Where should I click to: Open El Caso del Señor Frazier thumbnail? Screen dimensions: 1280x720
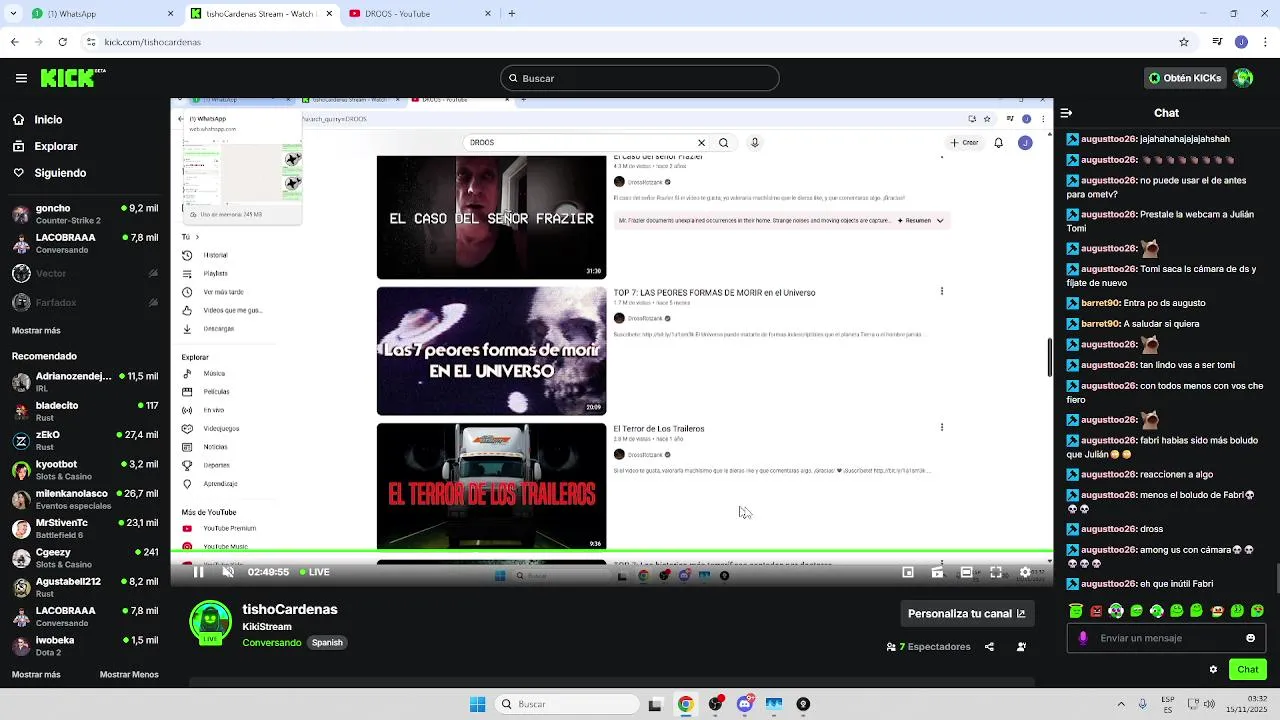click(x=491, y=217)
